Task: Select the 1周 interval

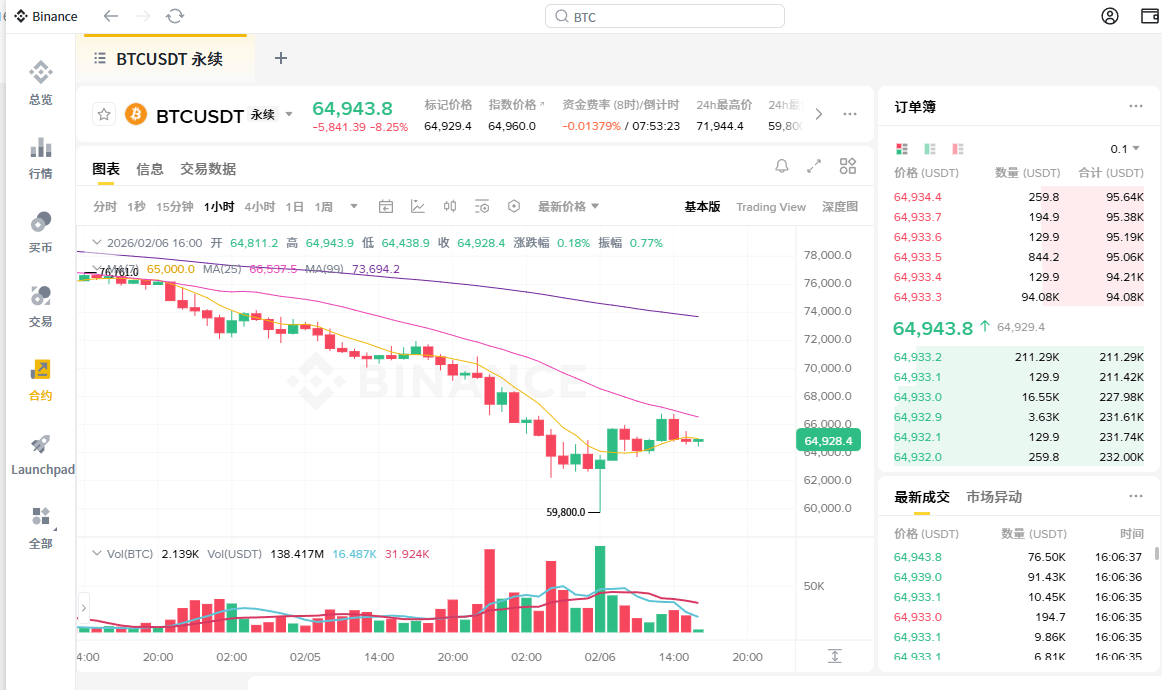Action: click(323, 207)
